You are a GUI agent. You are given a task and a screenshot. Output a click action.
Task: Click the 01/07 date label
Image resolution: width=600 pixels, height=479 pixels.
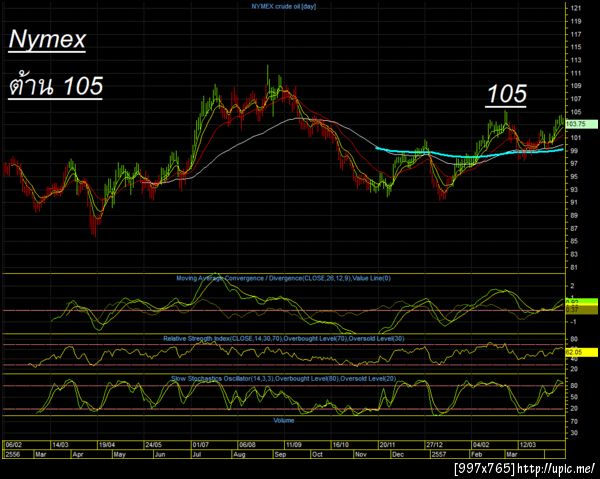point(201,445)
